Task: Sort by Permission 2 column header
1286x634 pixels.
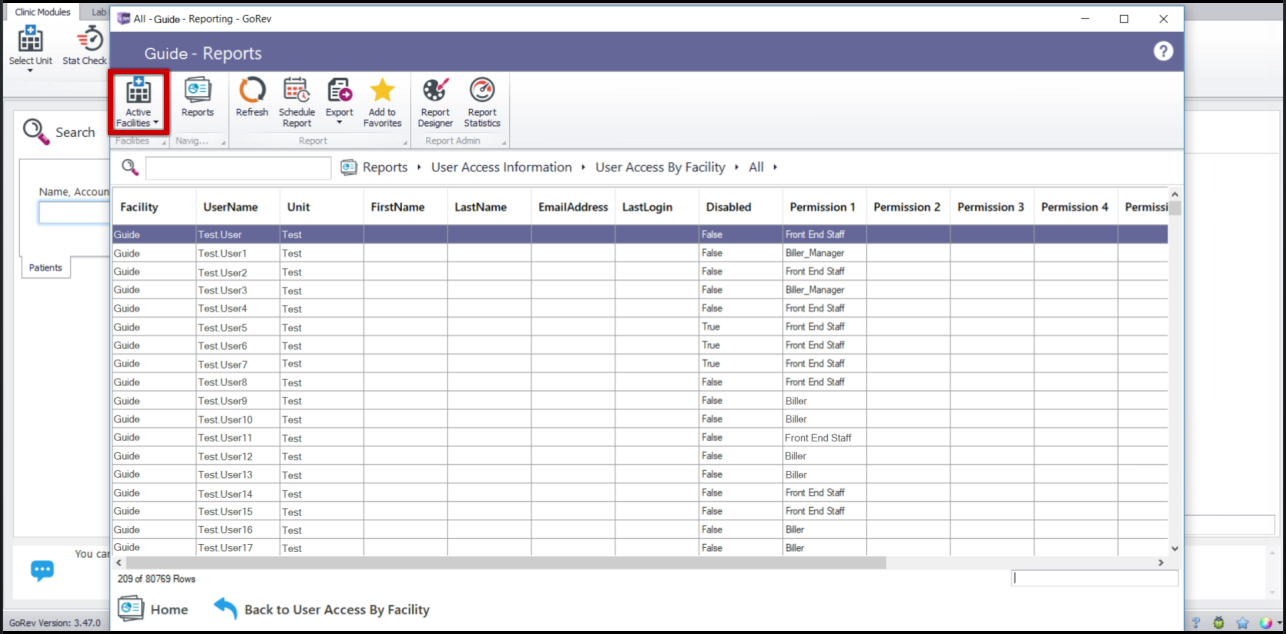Action: point(909,207)
